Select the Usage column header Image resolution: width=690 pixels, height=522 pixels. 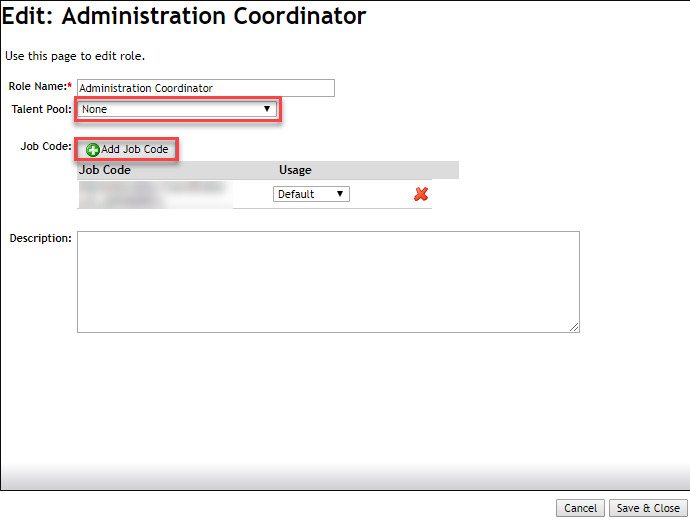295,170
